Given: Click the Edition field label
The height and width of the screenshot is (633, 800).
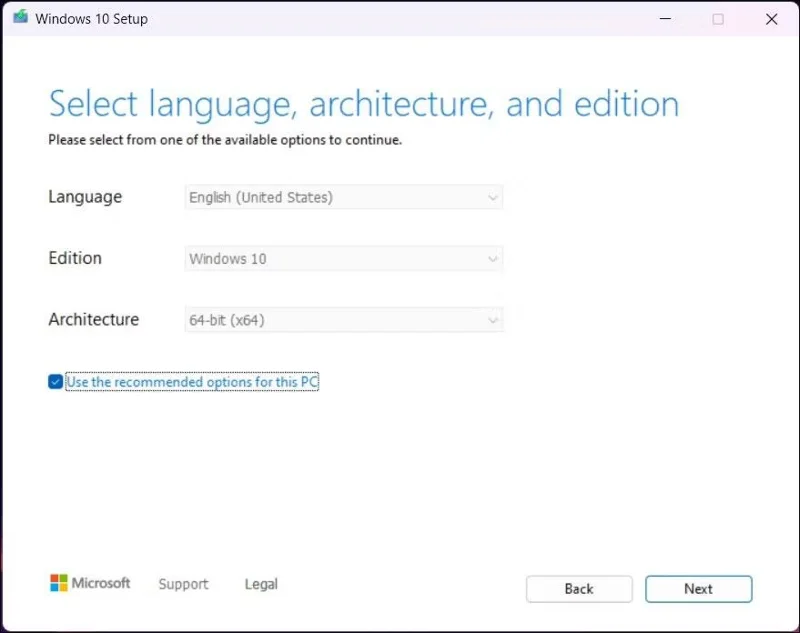Looking at the screenshot, I should [x=75, y=258].
